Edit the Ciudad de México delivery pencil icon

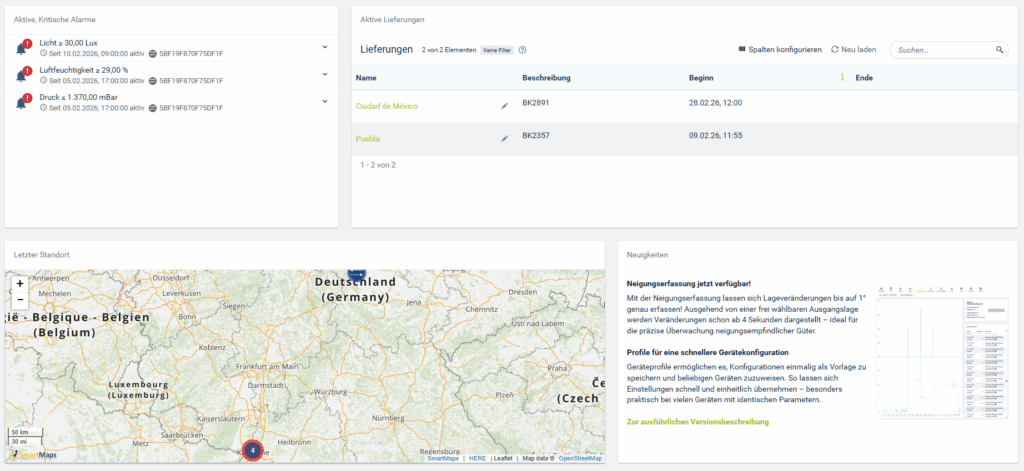click(x=505, y=104)
